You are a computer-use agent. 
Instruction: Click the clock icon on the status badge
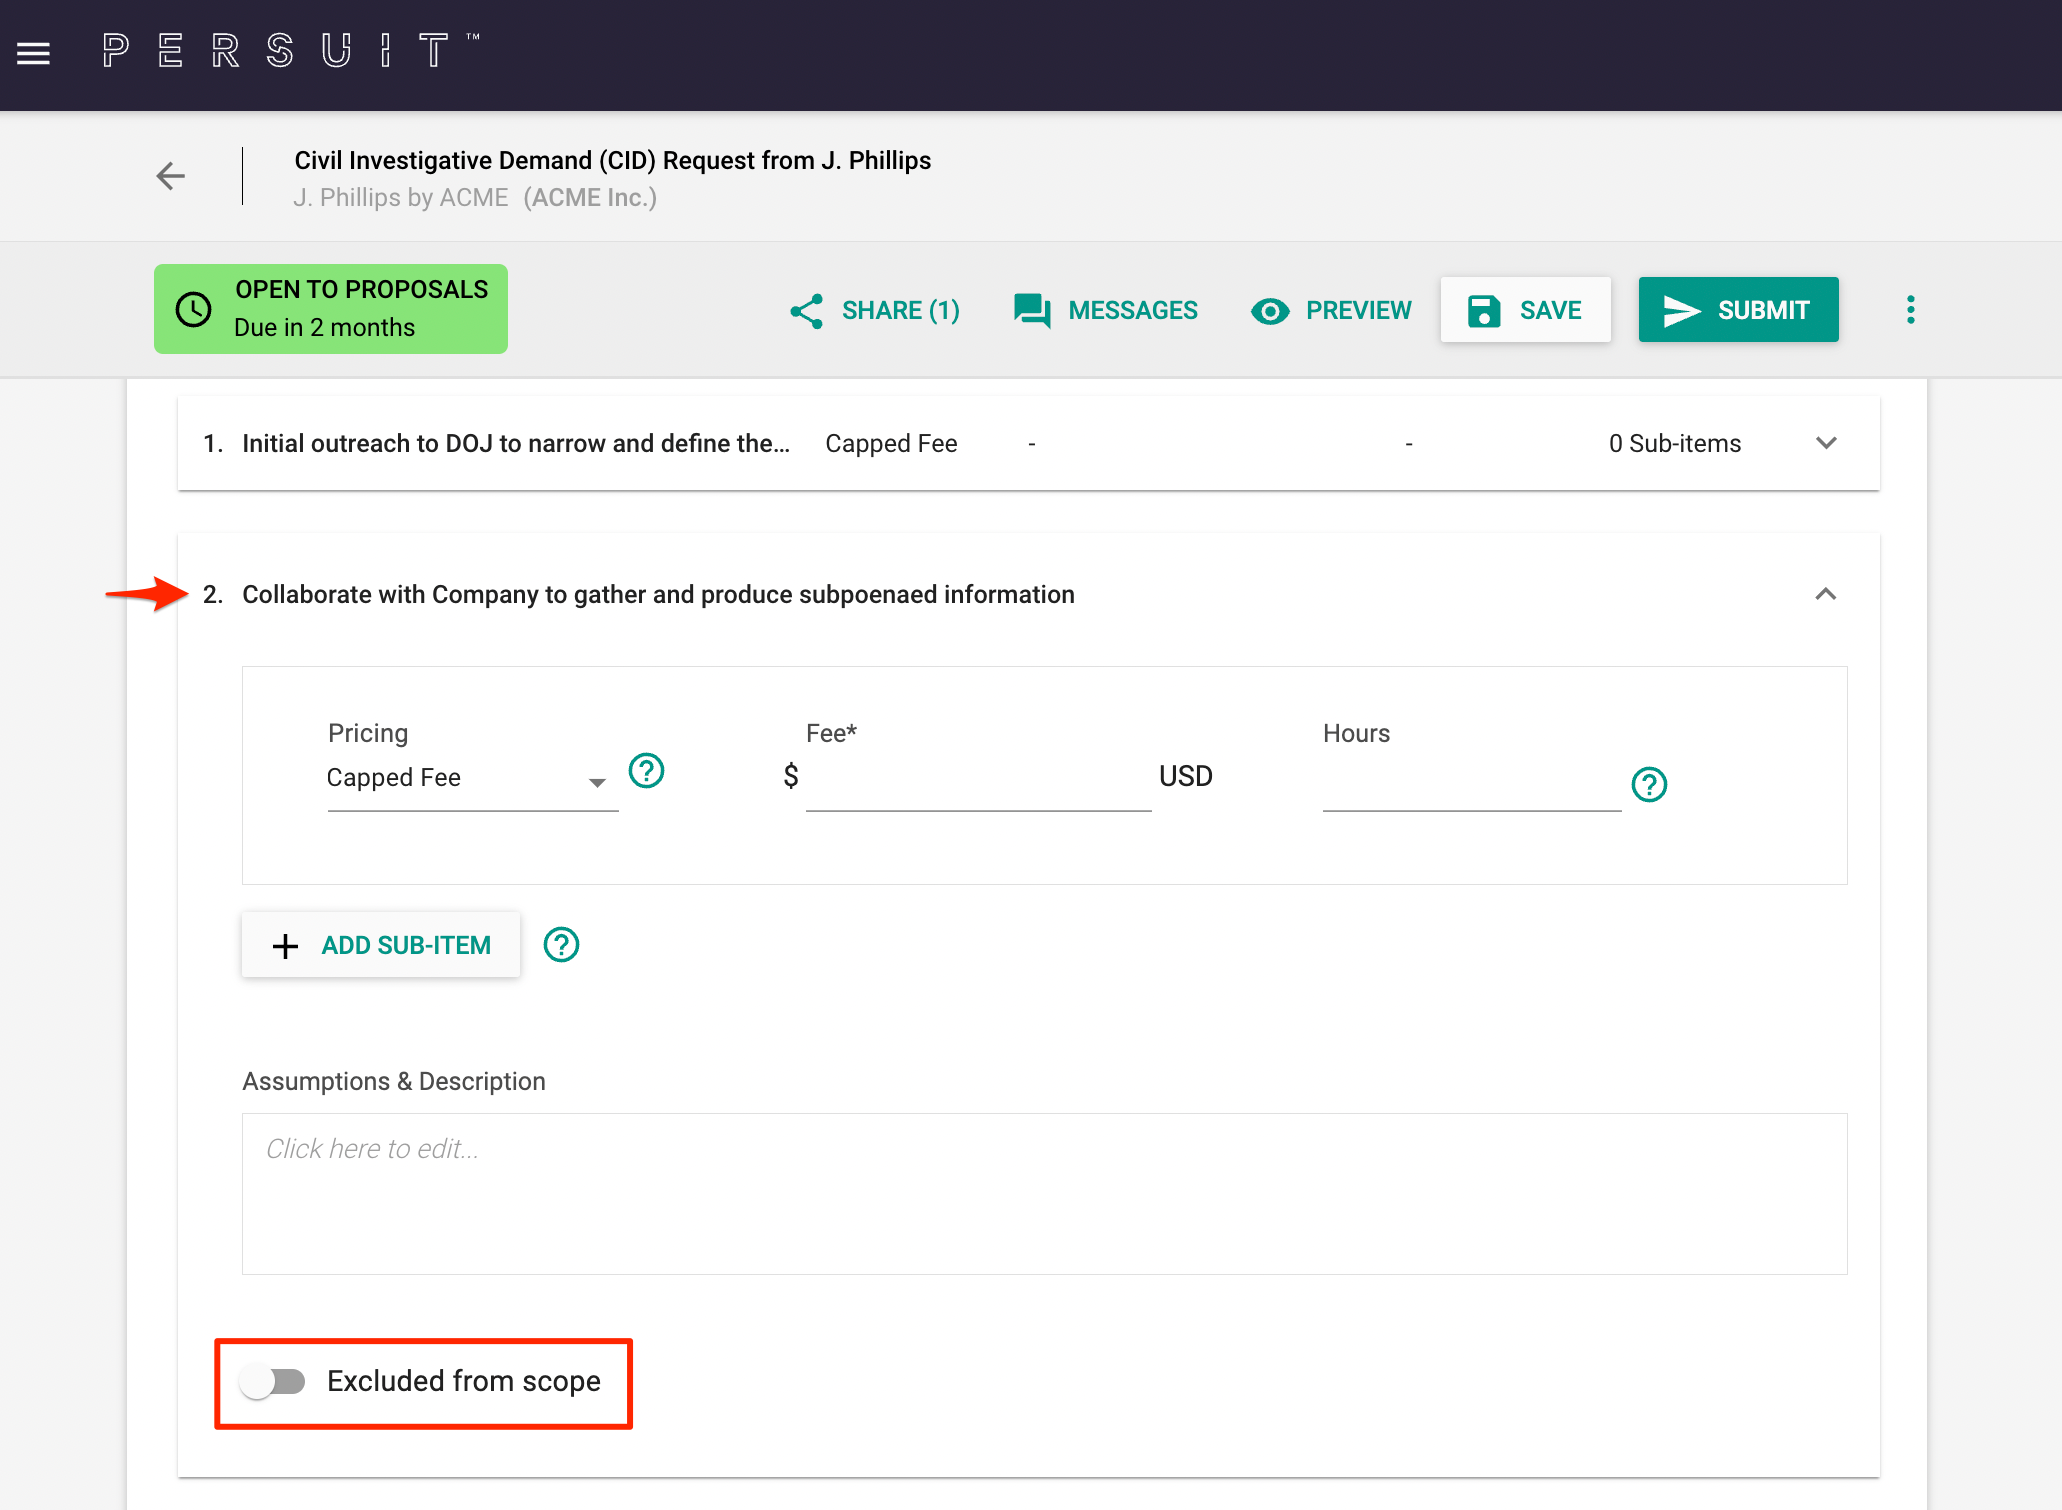(x=193, y=309)
